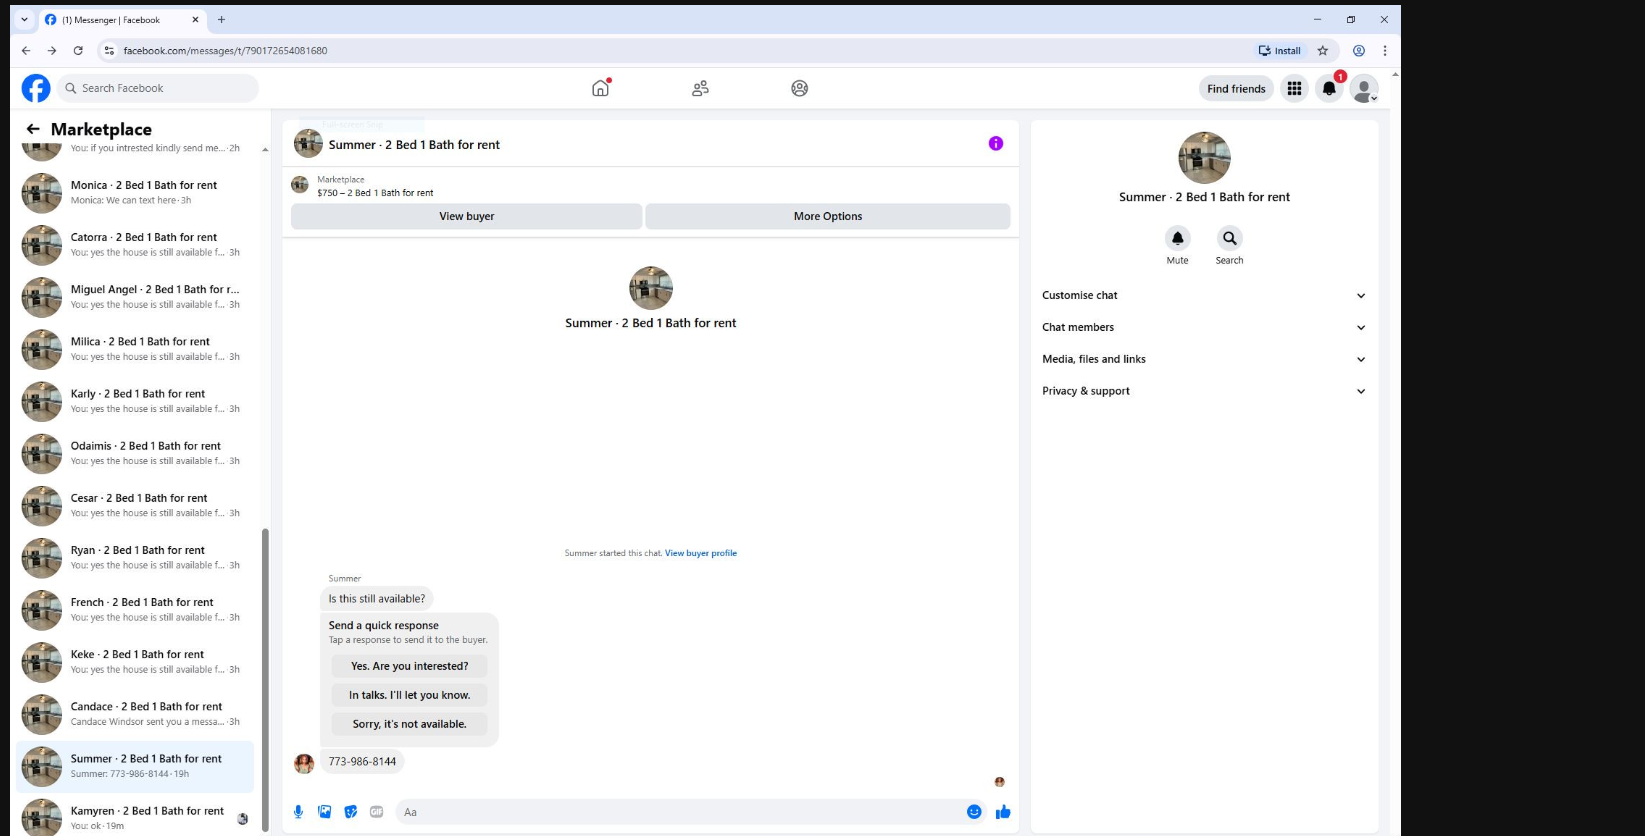Click the 'Is this still available?' message
The width and height of the screenshot is (1645, 836).
(x=377, y=599)
